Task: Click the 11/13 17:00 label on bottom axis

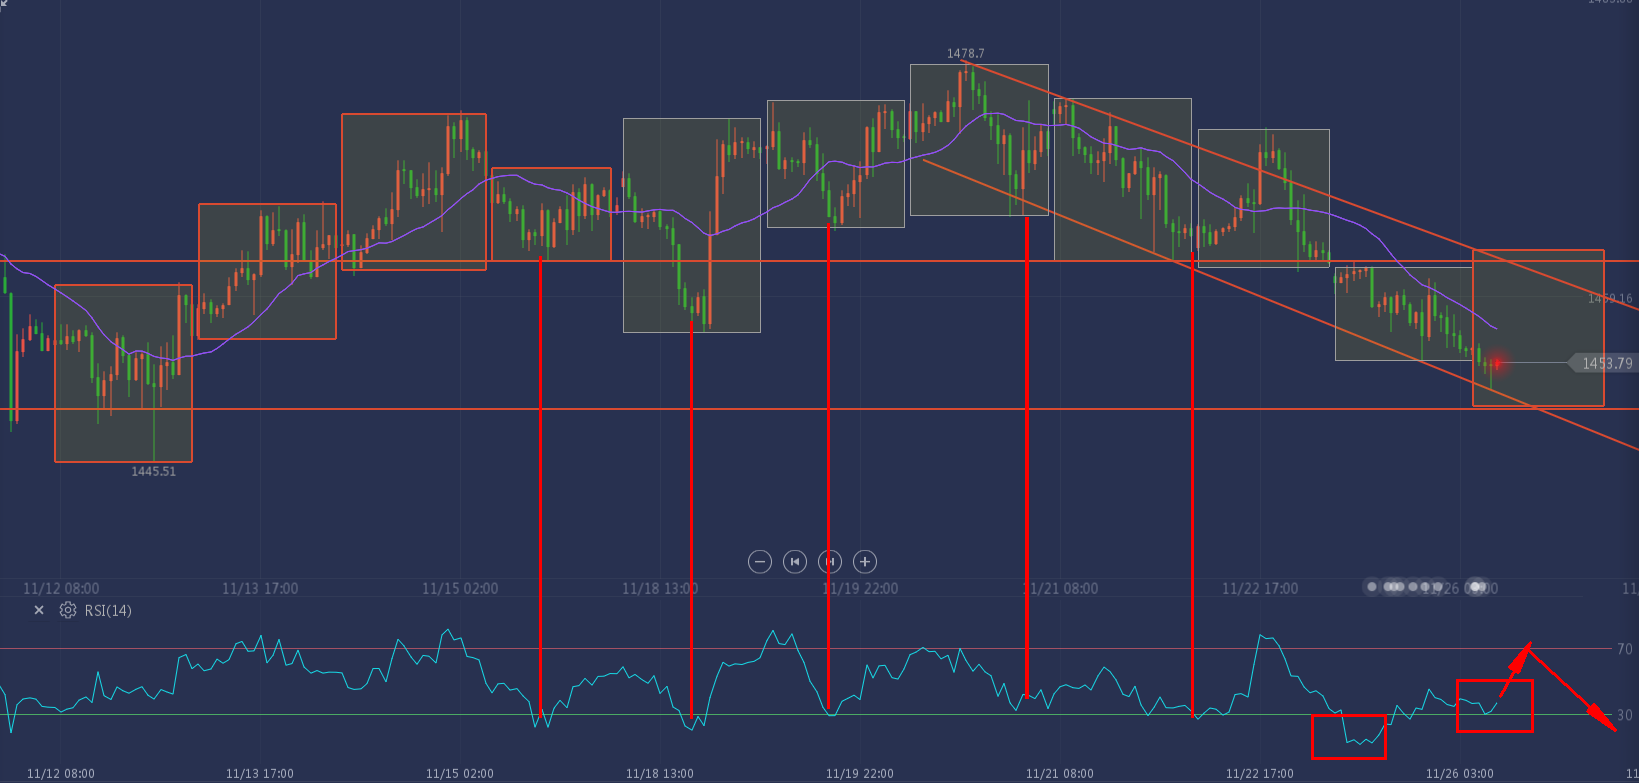Action: 260,773
